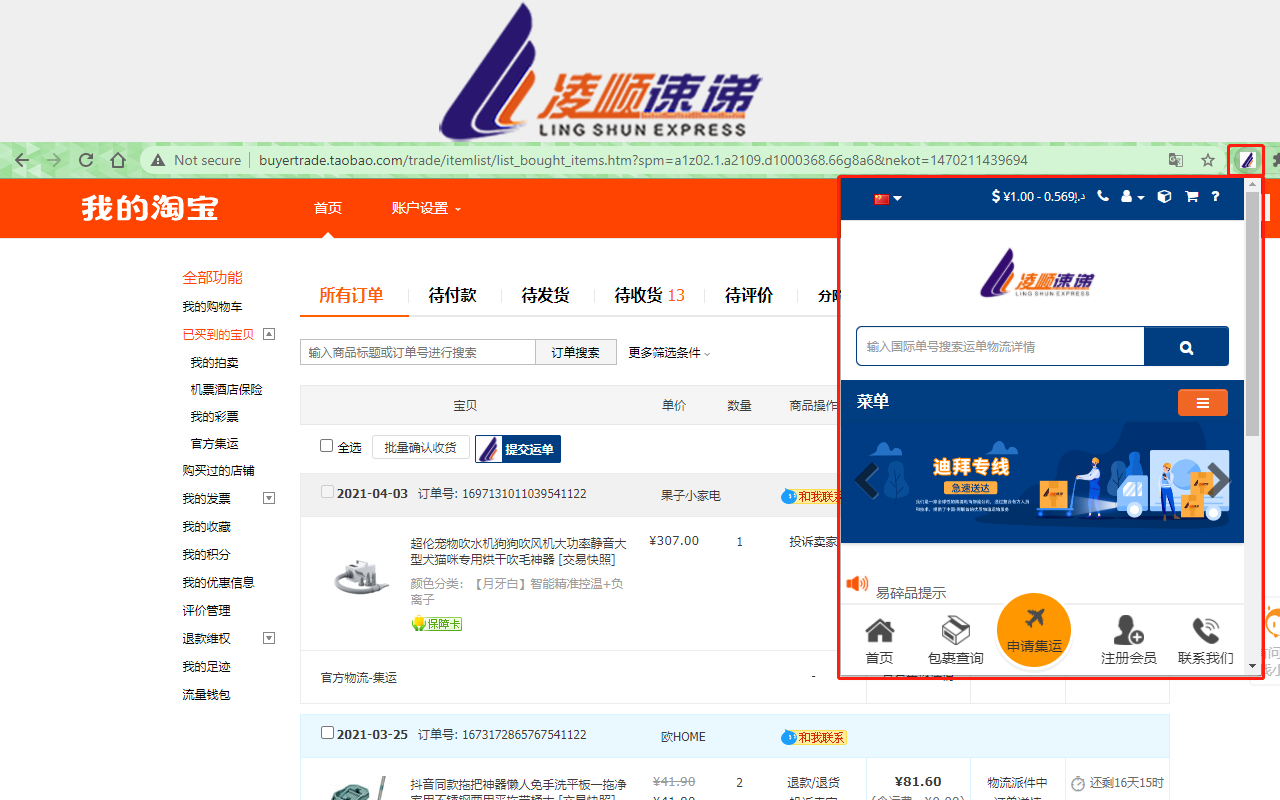
Task: Open 购买过的店铺 in the sidebar
Action: (218, 470)
